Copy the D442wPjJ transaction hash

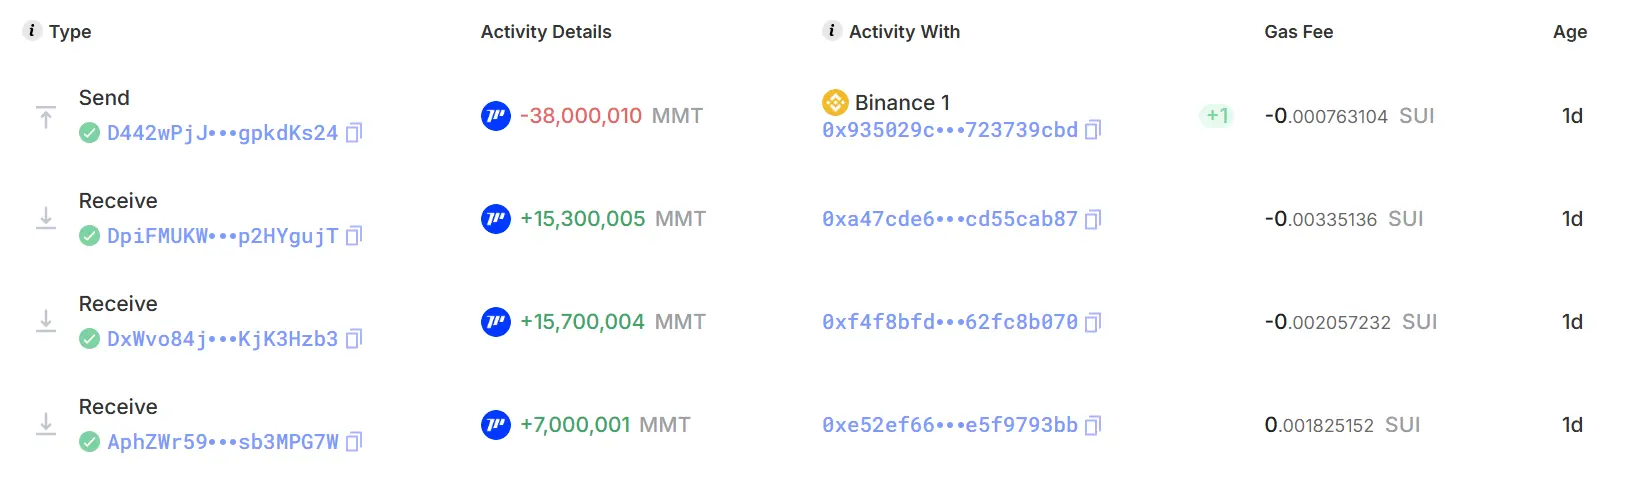pos(353,133)
